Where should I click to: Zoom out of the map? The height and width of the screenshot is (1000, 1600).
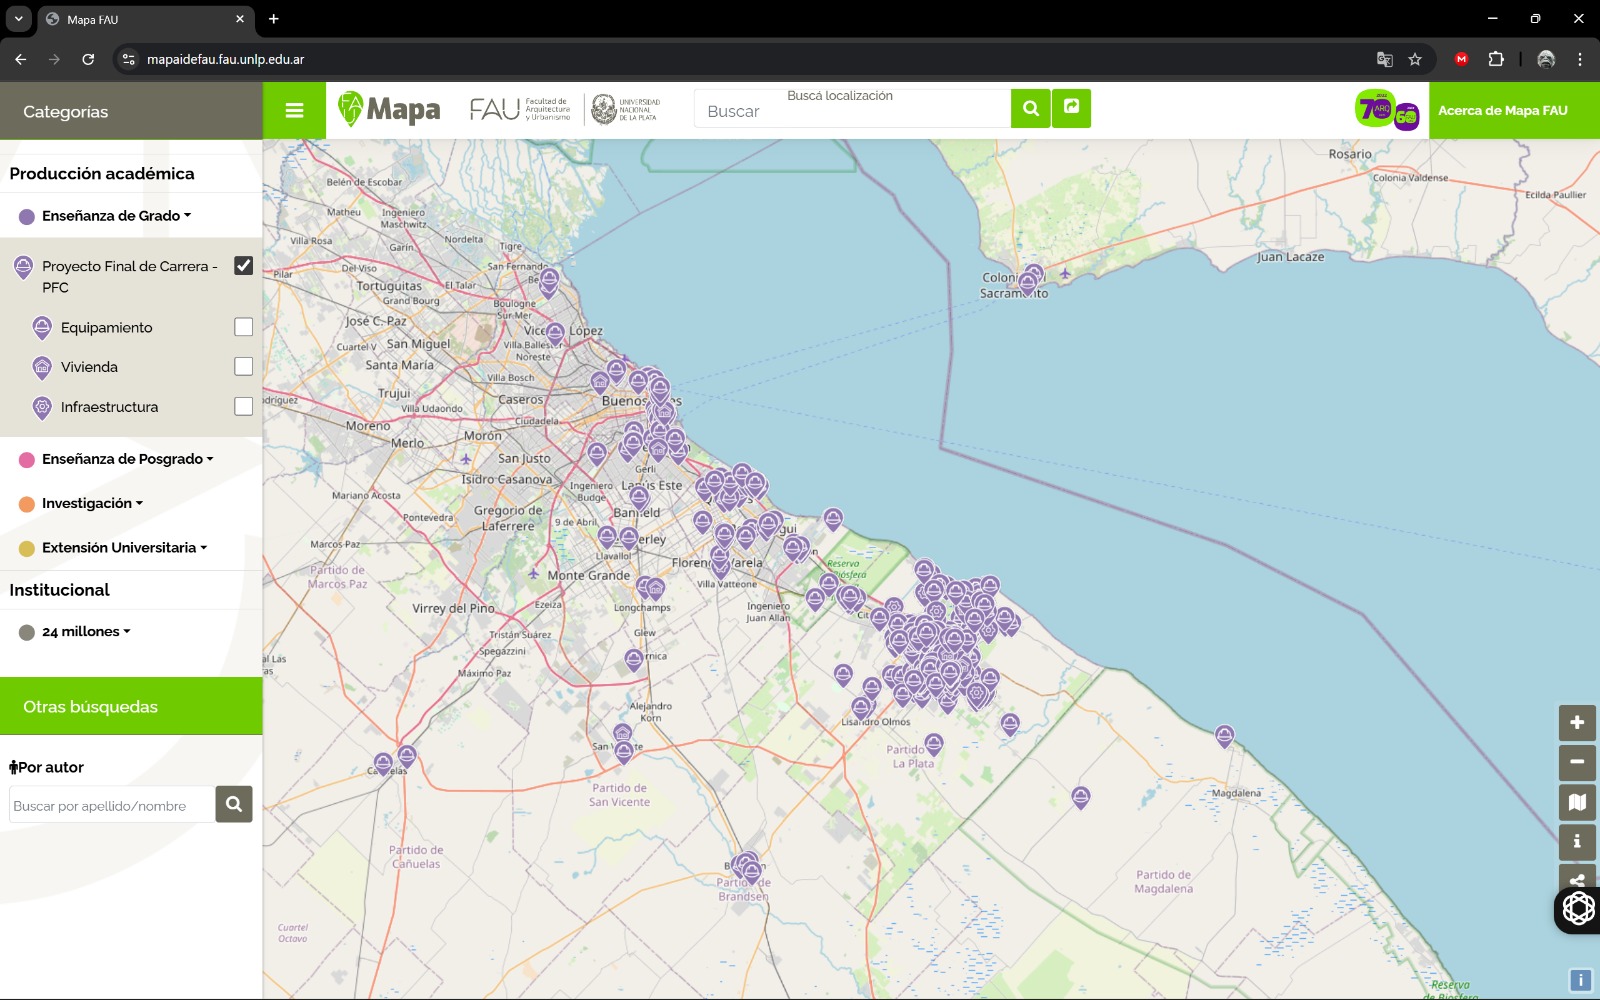click(1577, 763)
